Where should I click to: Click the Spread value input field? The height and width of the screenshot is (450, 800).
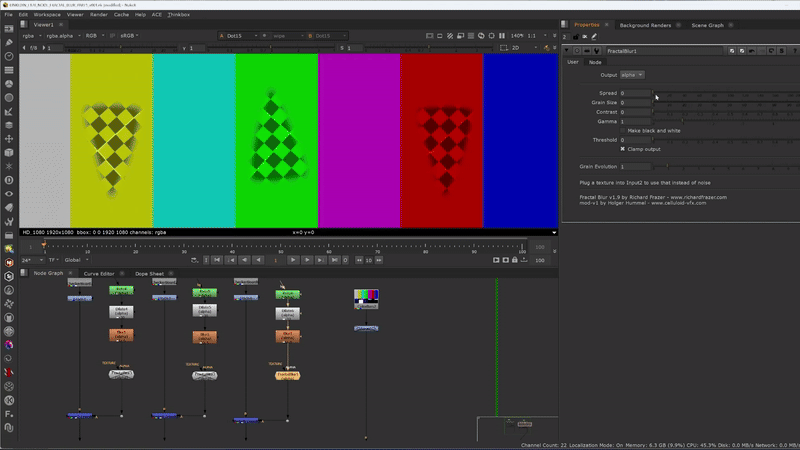(x=634, y=93)
